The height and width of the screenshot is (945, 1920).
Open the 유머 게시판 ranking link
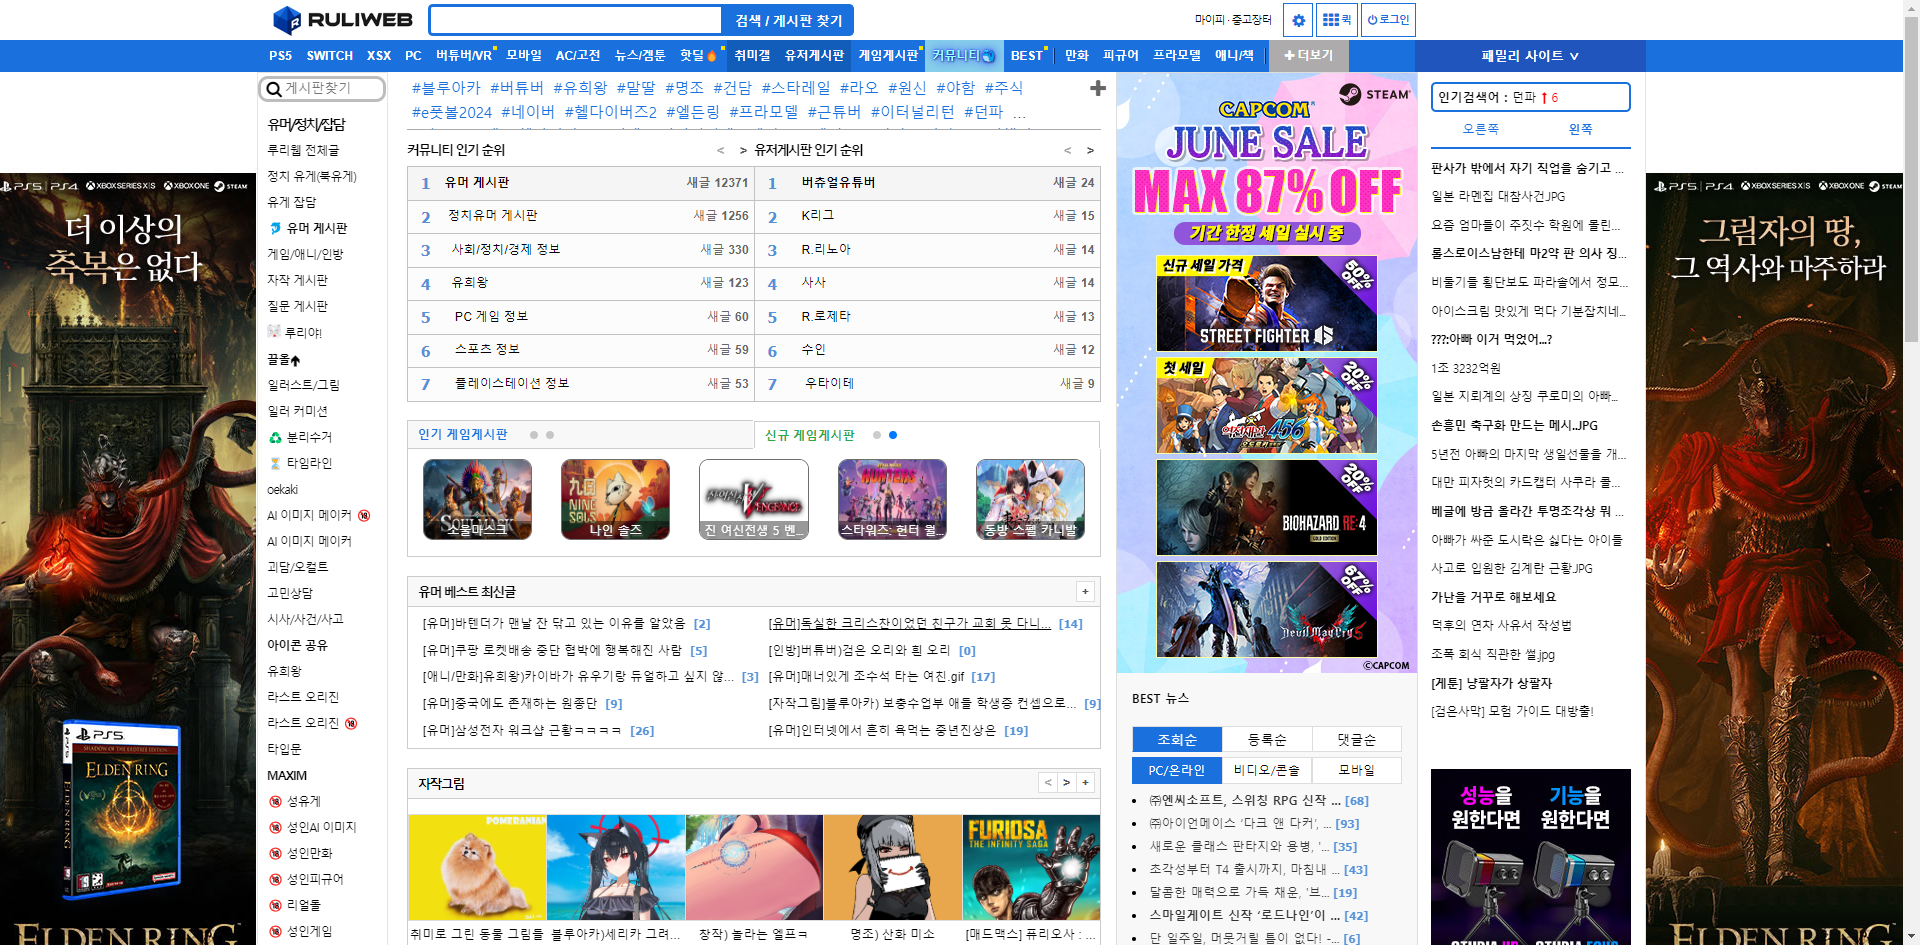click(x=475, y=183)
